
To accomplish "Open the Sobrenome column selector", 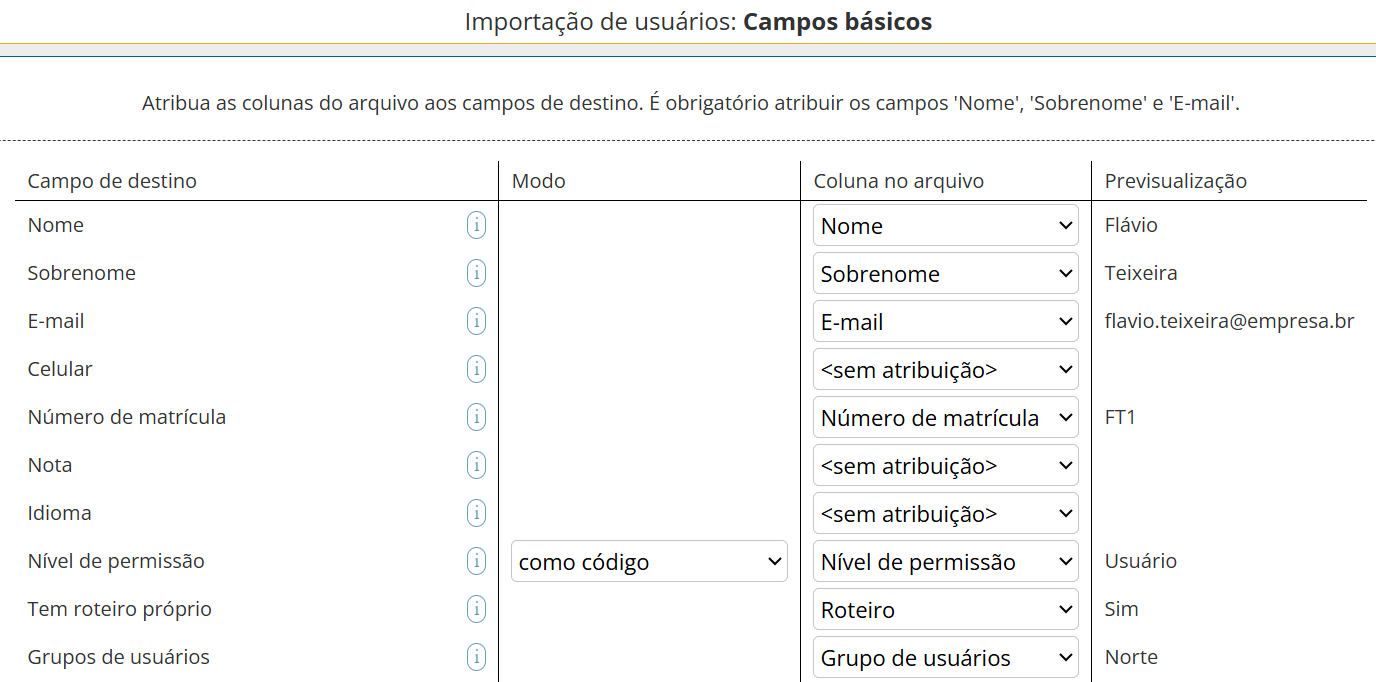I will pos(944,273).
